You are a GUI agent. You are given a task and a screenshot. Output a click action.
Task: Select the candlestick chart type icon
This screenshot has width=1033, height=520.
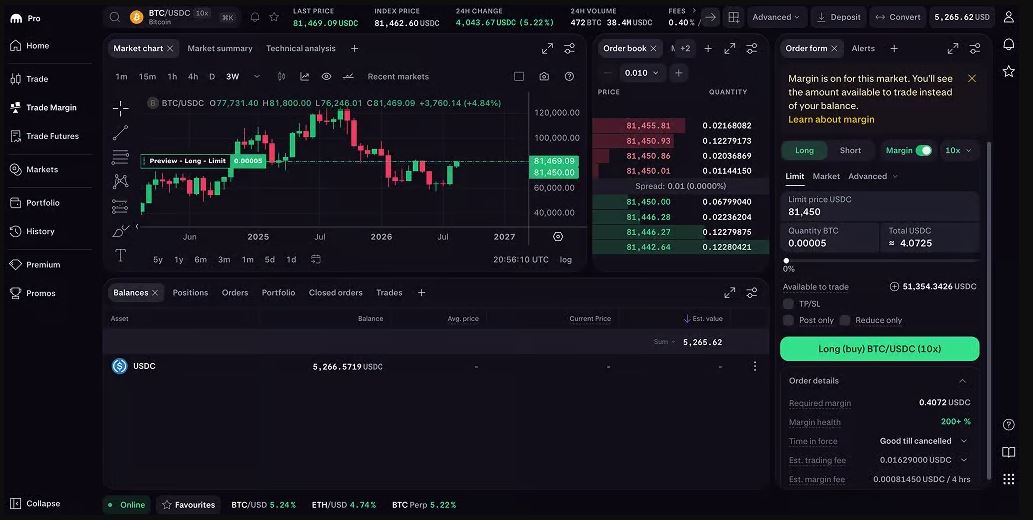coord(281,76)
